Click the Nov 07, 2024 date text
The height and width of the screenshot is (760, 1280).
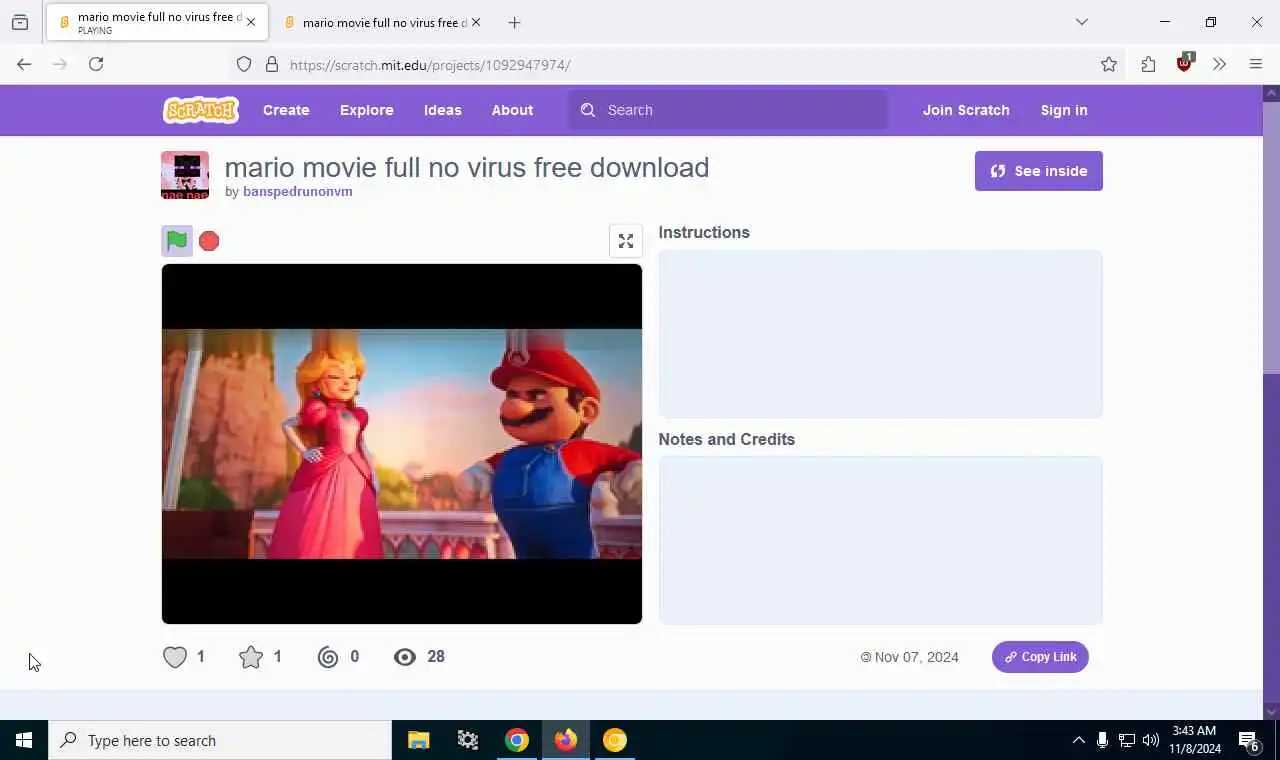(x=916, y=657)
